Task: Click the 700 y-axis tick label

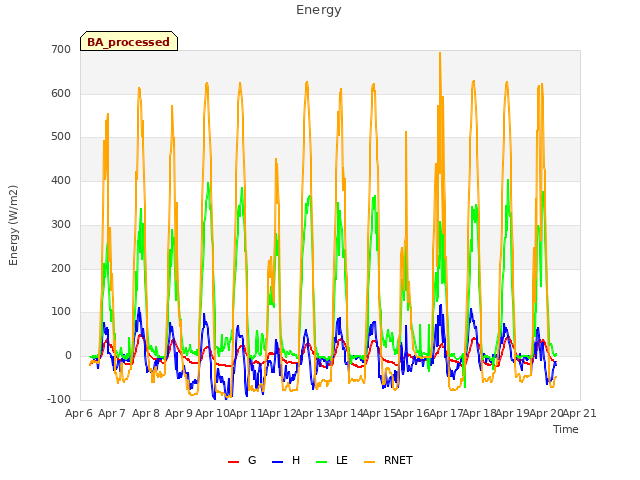Action: click(61, 49)
